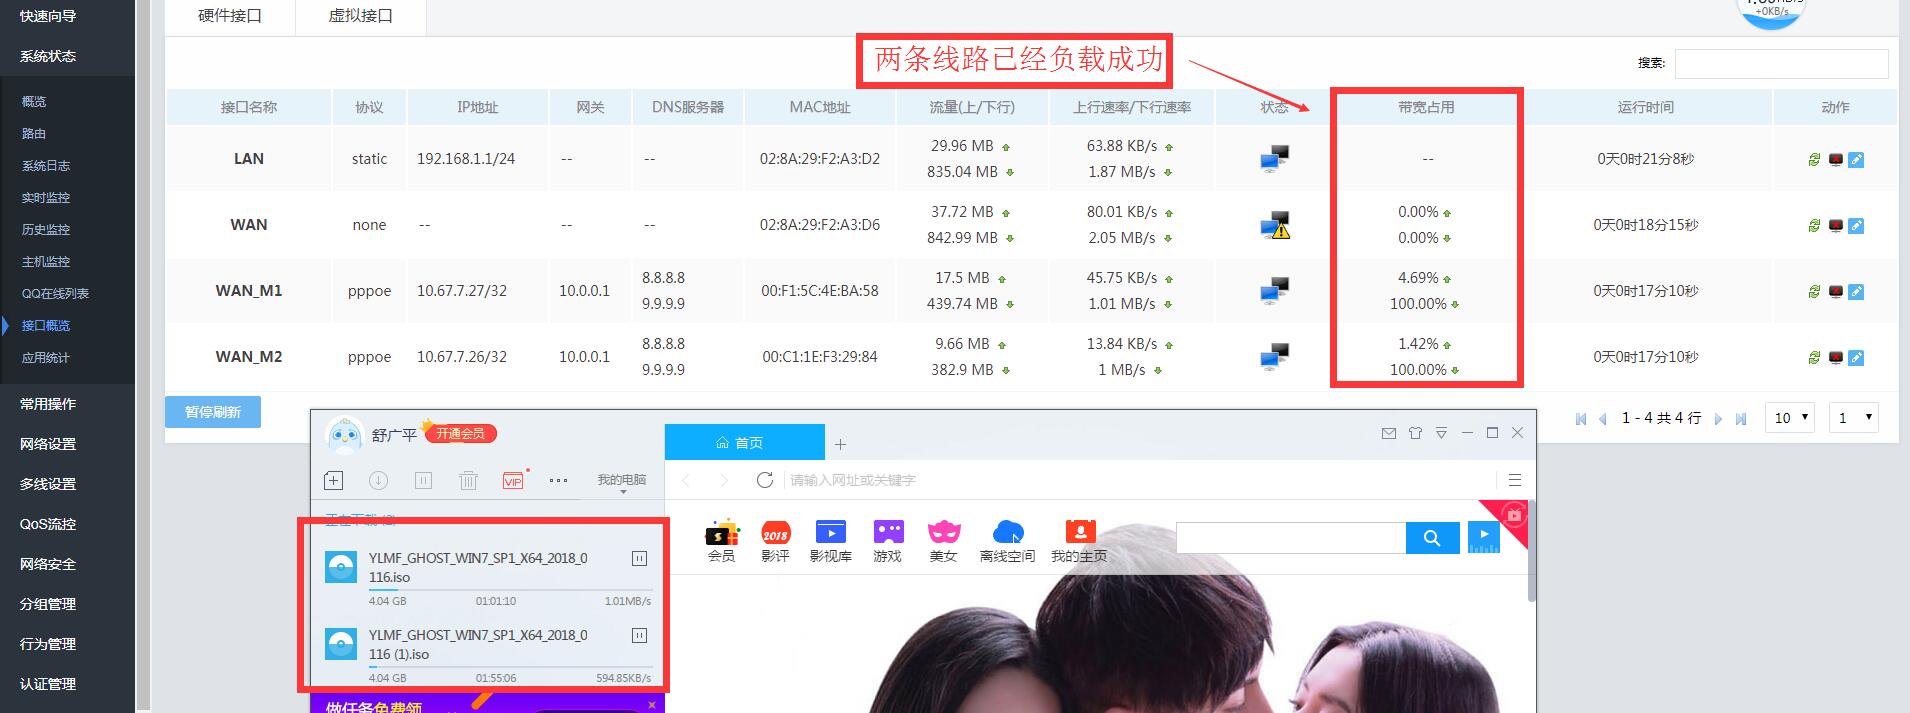Click the blue search magnifier button

(1432, 538)
